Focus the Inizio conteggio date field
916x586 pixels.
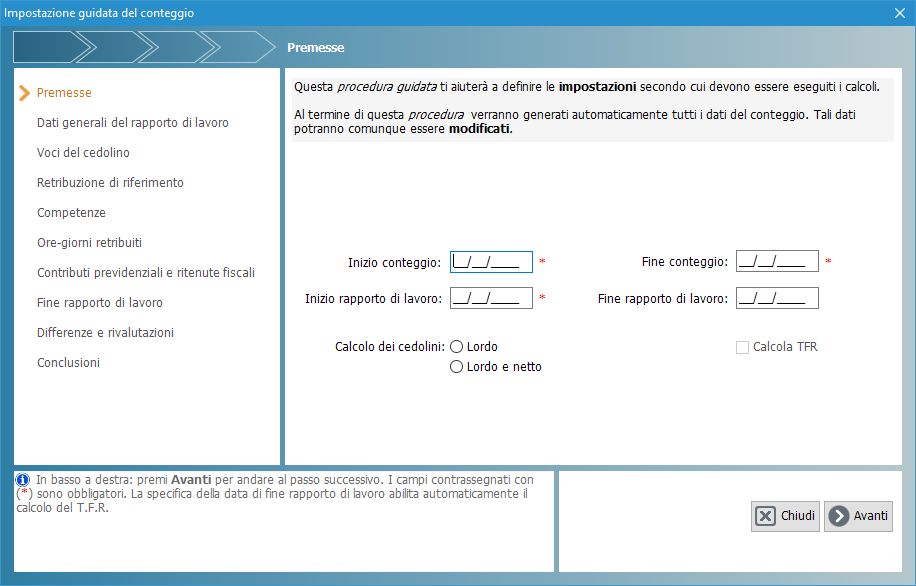491,262
